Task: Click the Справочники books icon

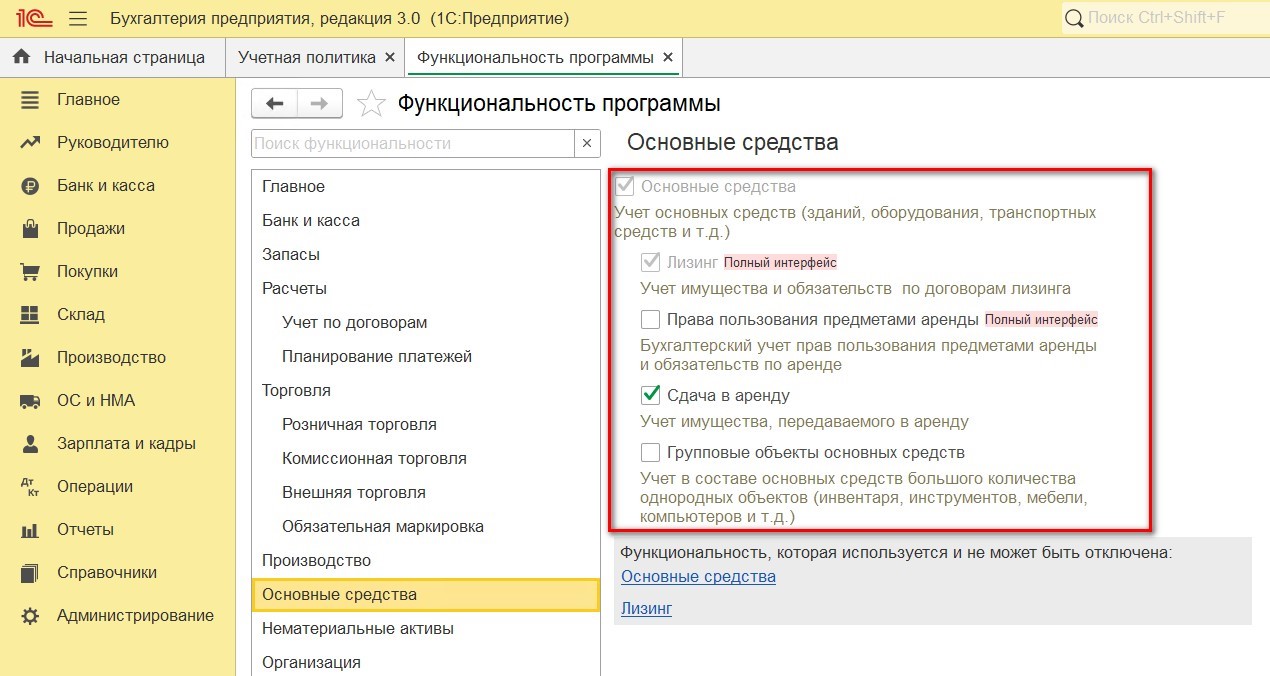Action: [30, 573]
